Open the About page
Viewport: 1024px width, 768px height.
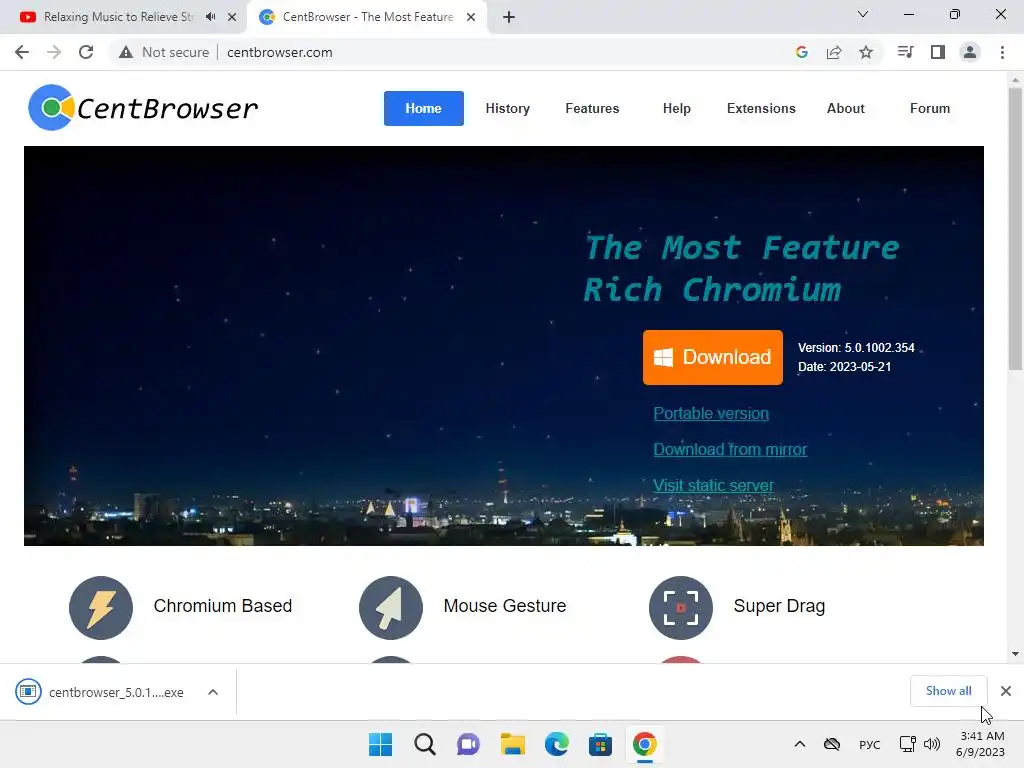[846, 108]
